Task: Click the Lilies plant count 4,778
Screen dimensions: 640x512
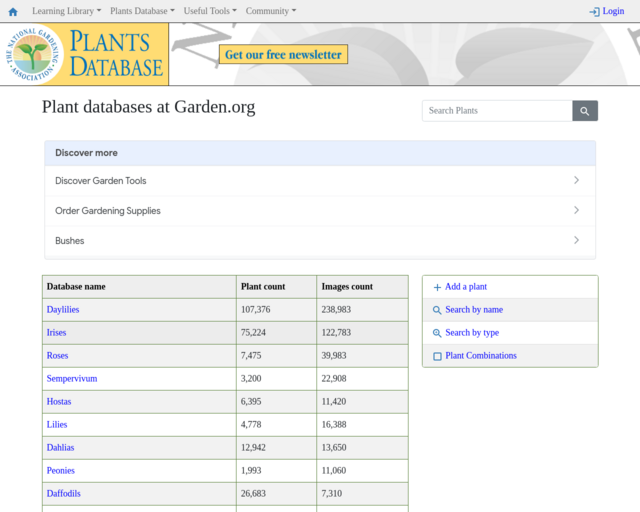Action: pos(251,424)
